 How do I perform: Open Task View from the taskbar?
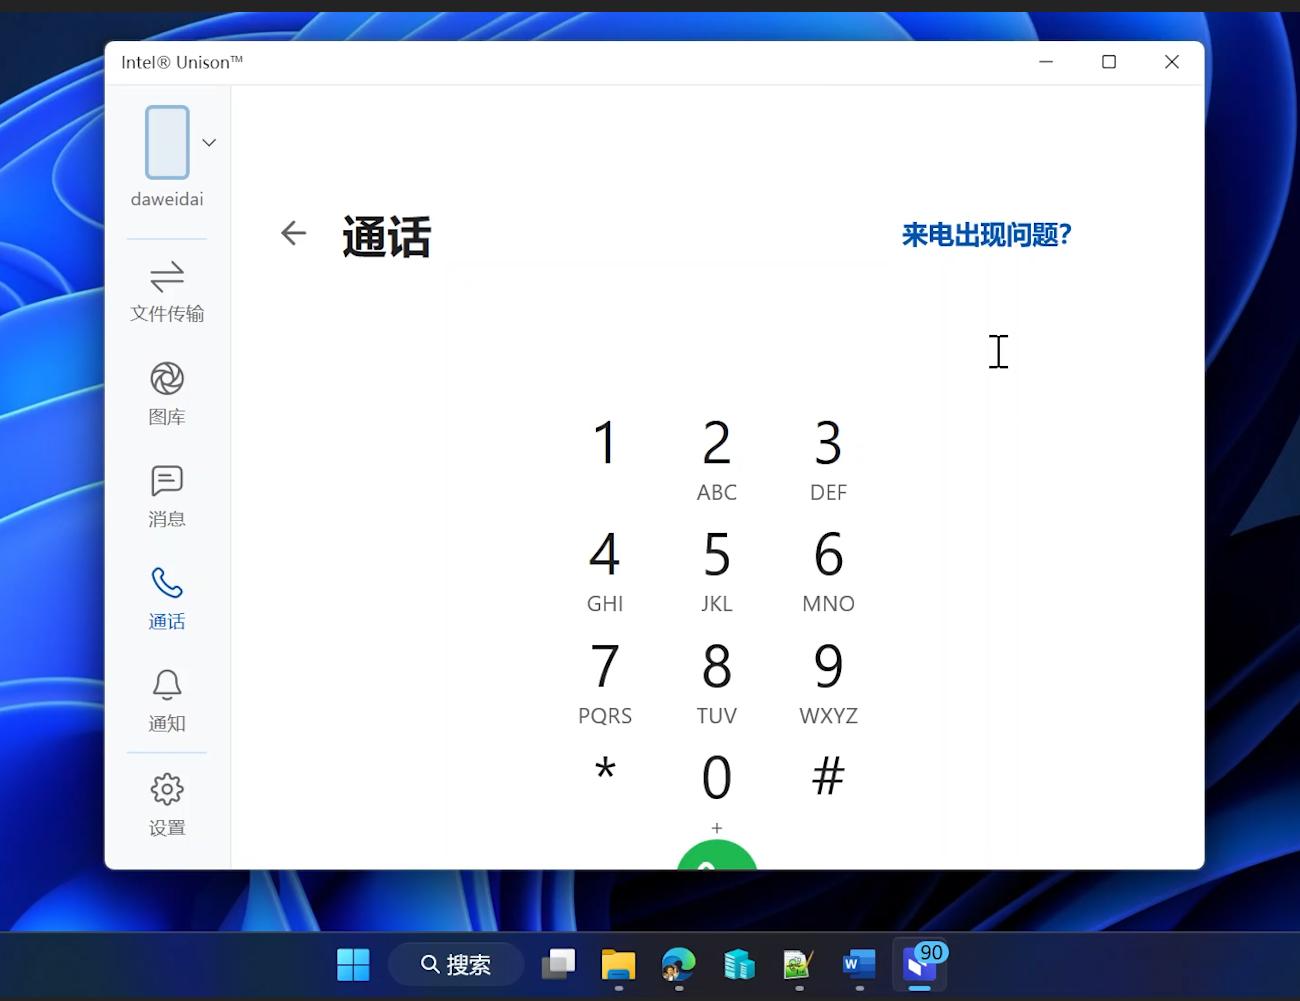click(x=558, y=964)
